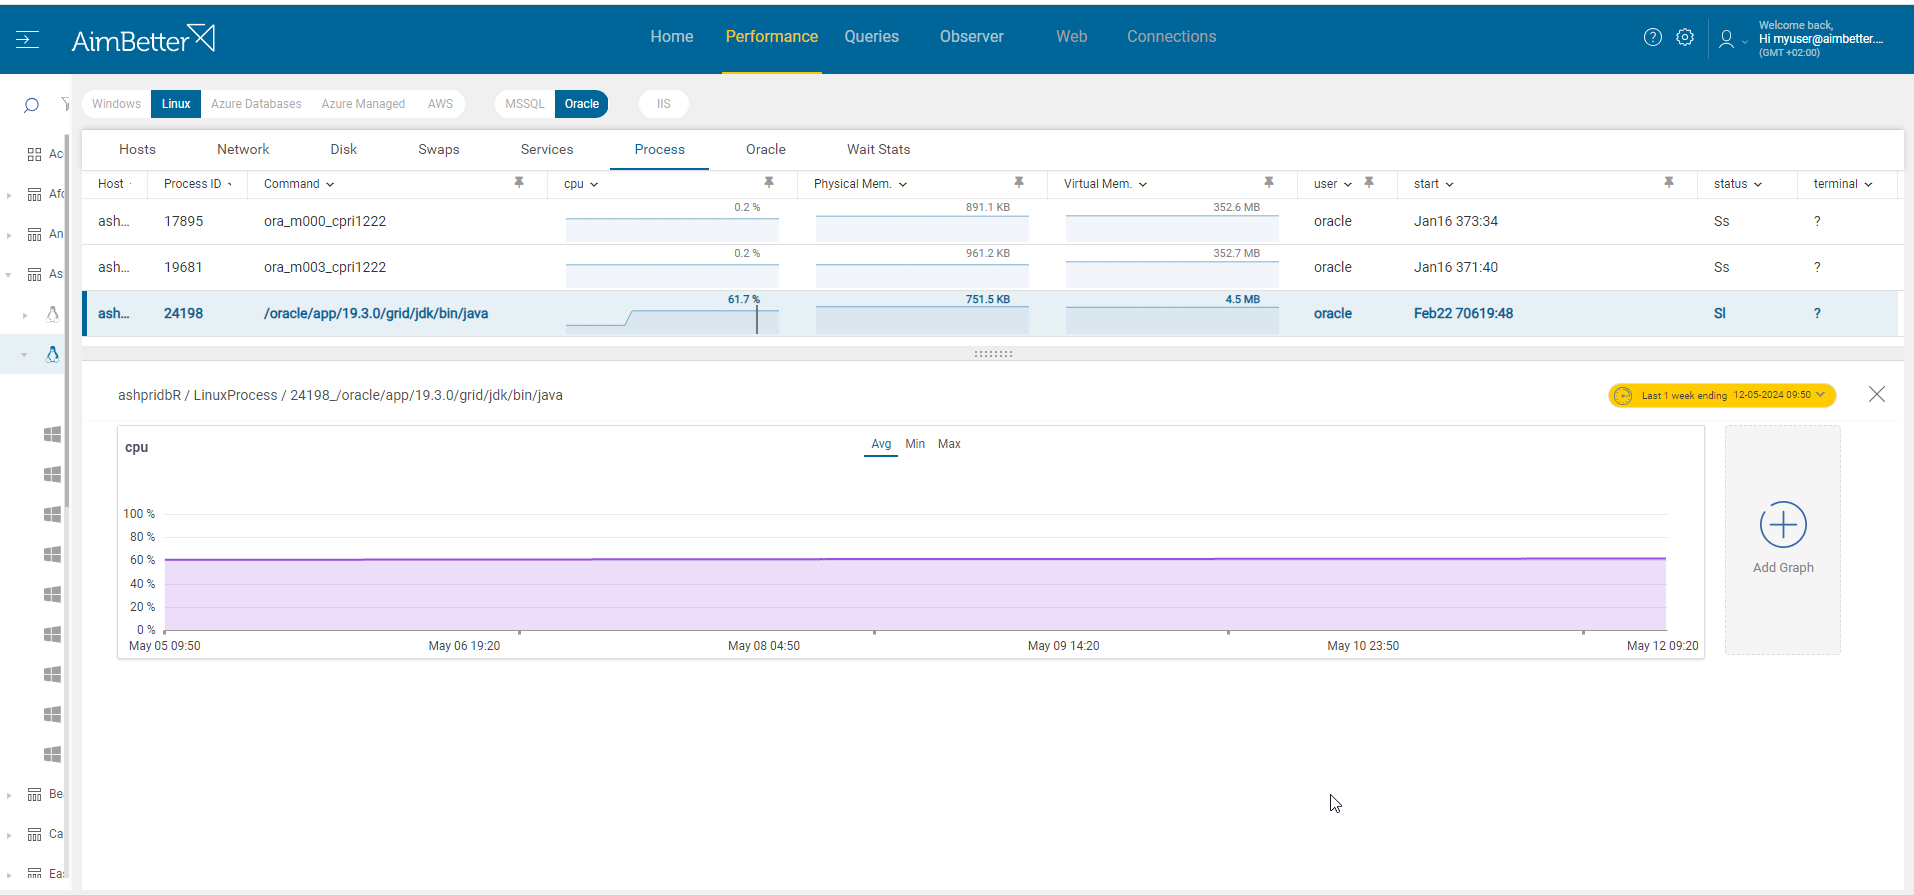Switch to the Network tab
This screenshot has height=895, width=1914.
(x=243, y=149)
